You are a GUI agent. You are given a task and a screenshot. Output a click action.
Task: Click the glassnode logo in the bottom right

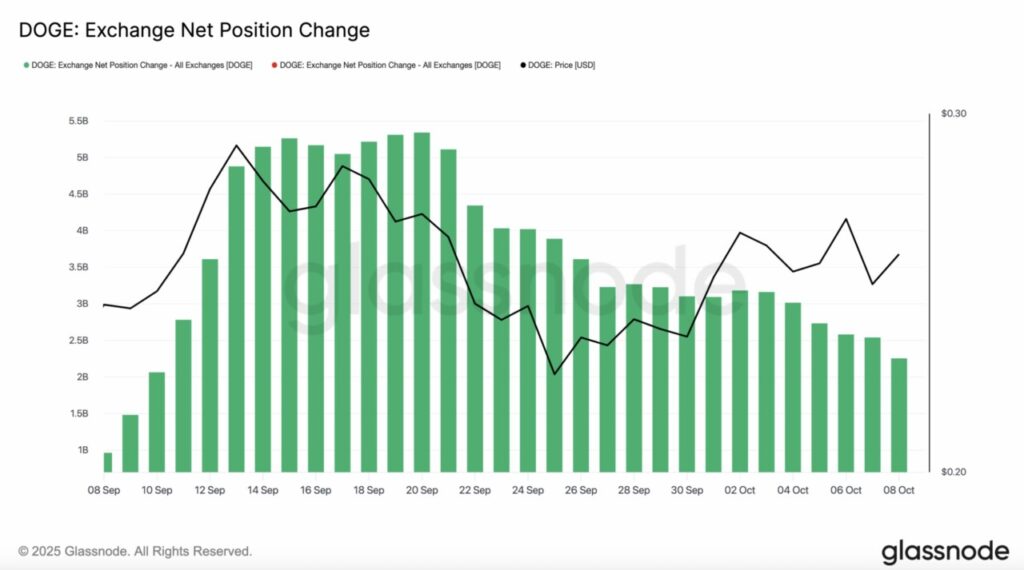(x=943, y=551)
